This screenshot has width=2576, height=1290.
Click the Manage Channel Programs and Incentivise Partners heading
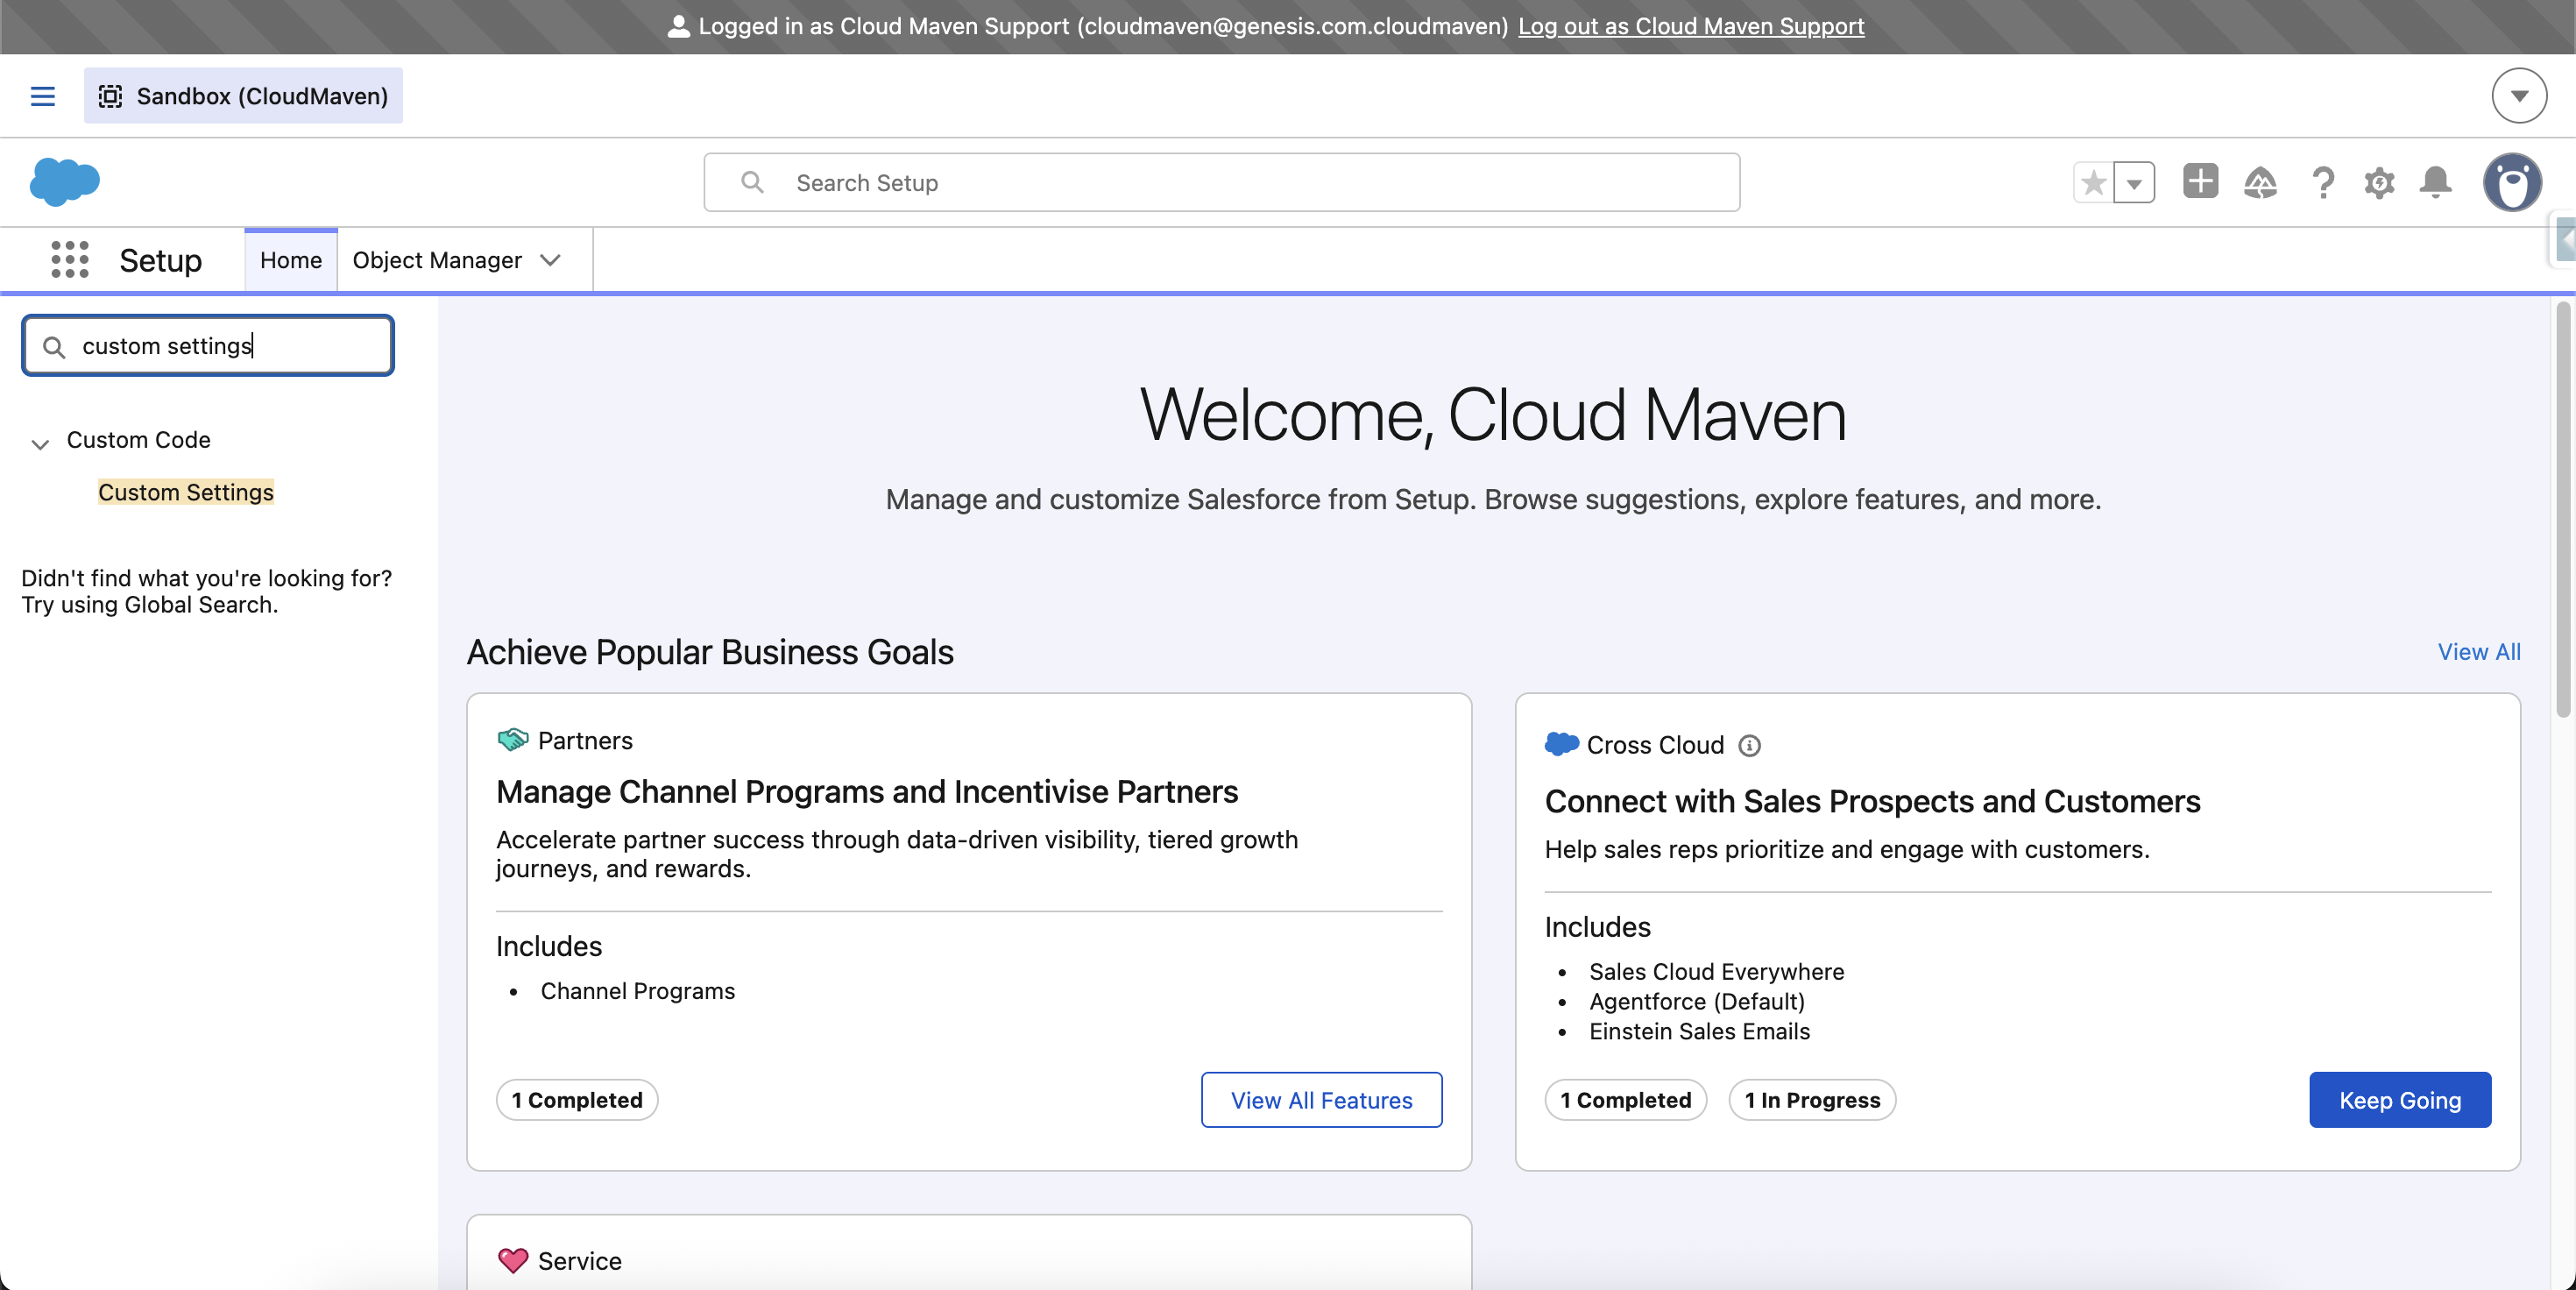pyautogui.click(x=867, y=791)
